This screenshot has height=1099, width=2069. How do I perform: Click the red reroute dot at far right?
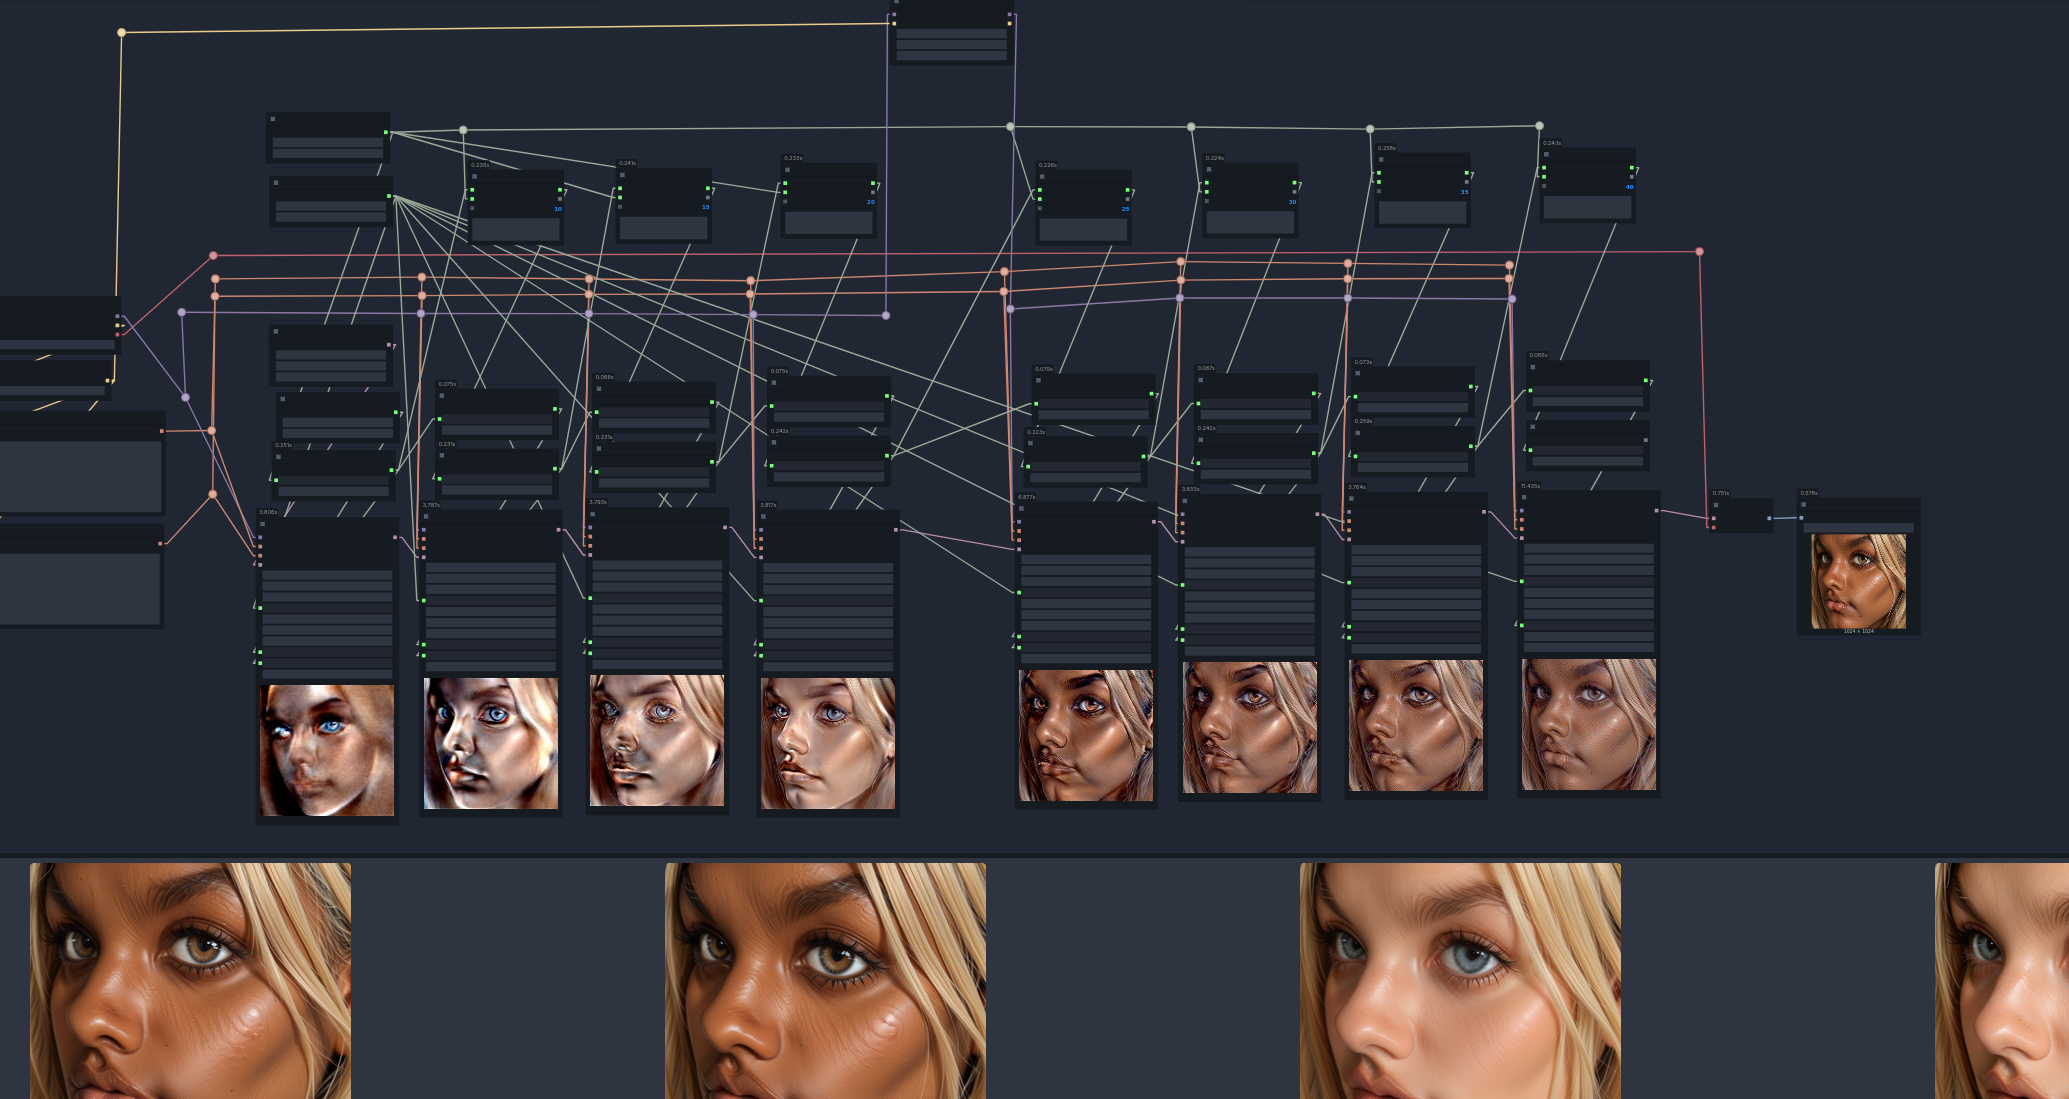tap(1699, 252)
